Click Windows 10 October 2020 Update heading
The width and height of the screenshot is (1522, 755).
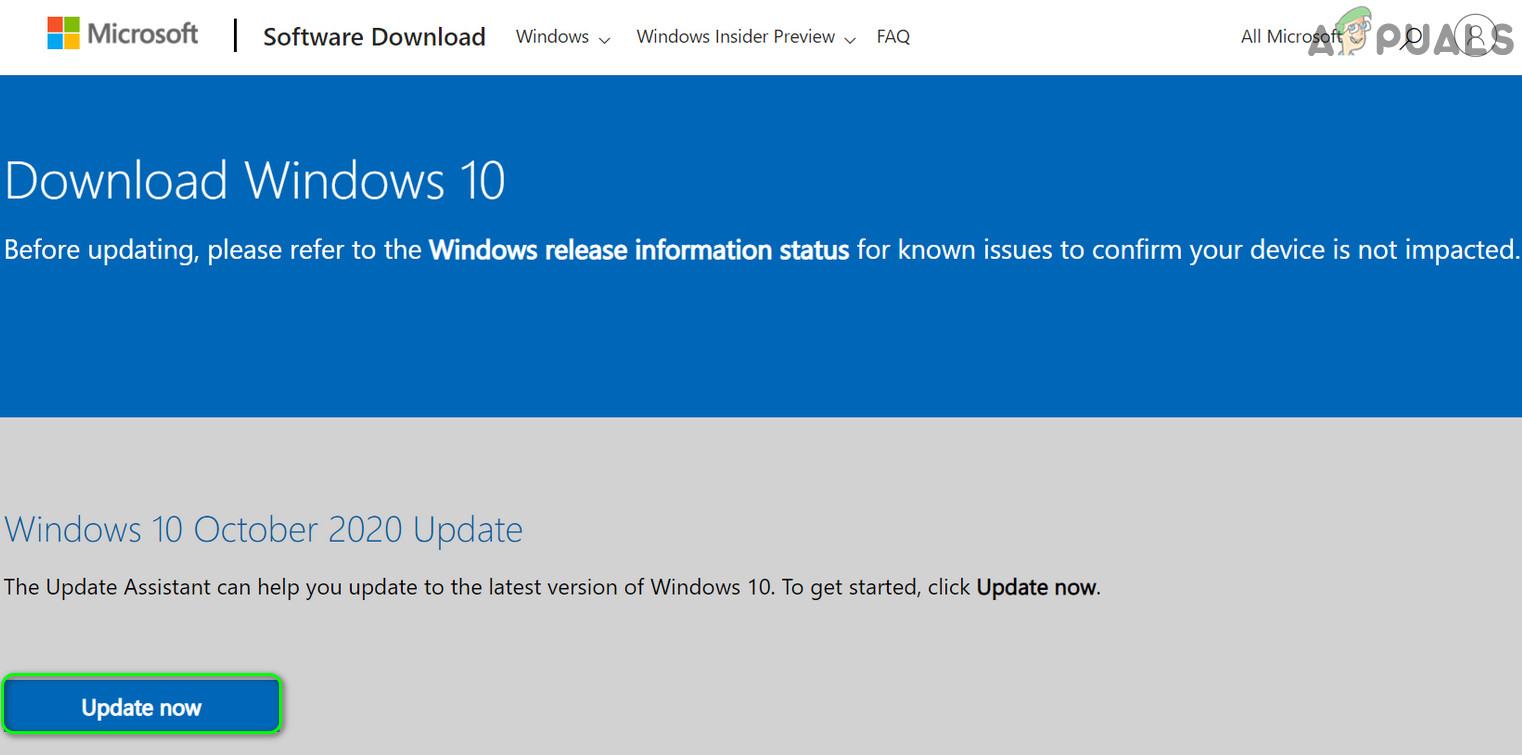(x=263, y=529)
